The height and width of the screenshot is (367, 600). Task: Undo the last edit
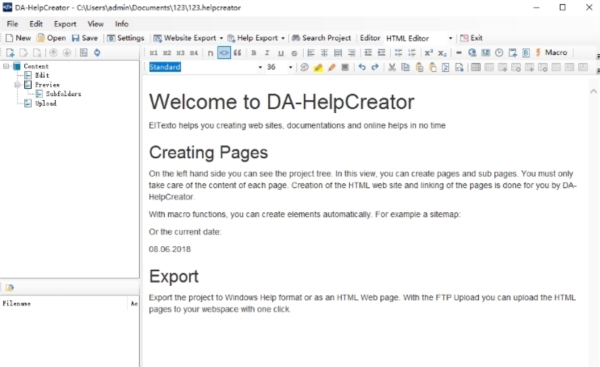[x=362, y=68]
